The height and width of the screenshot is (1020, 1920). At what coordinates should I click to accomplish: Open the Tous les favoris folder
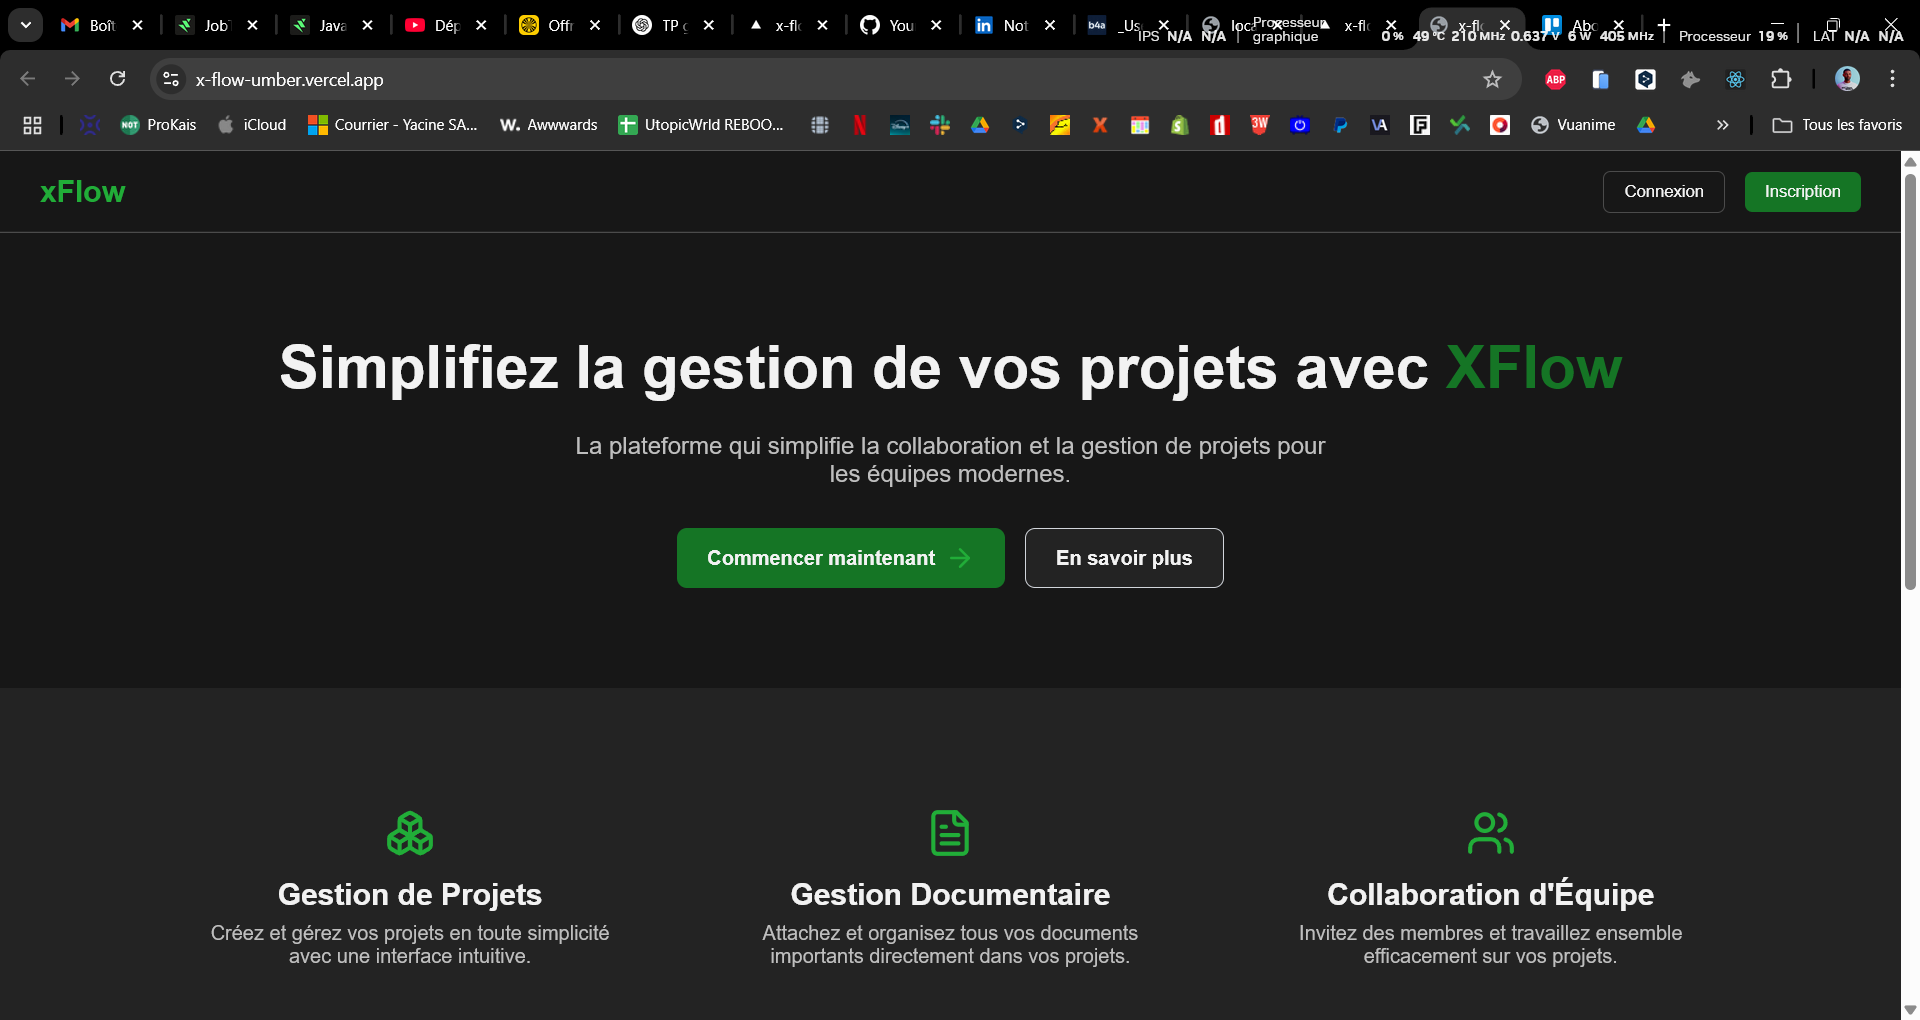(x=1837, y=125)
